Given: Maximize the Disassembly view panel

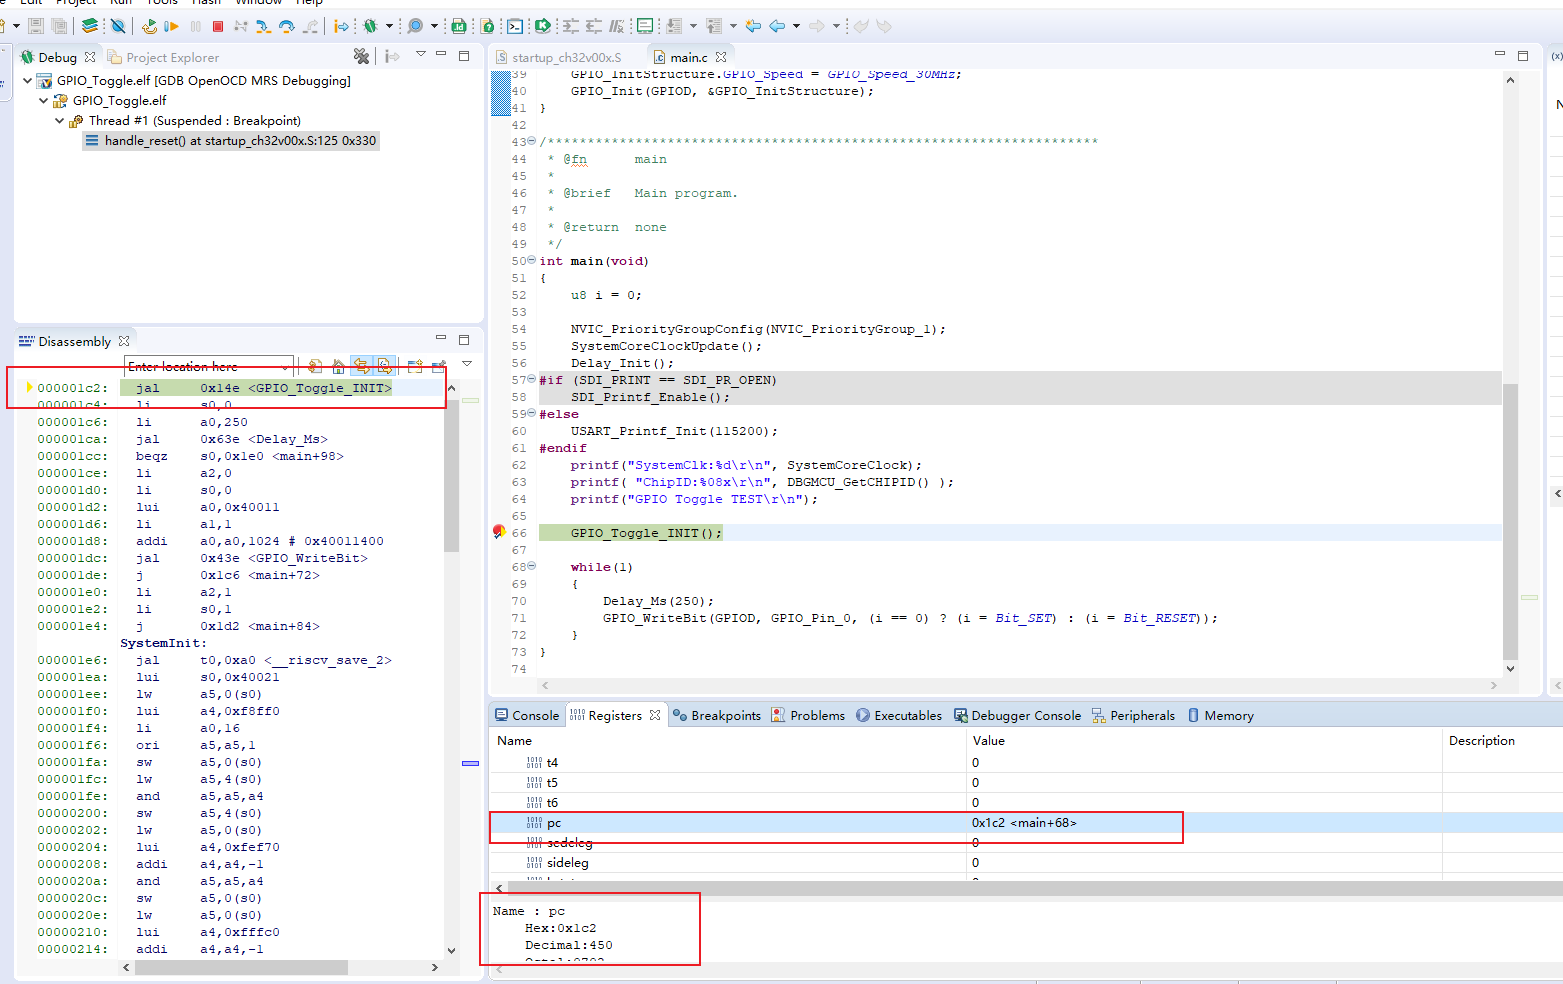Looking at the screenshot, I should [x=464, y=340].
